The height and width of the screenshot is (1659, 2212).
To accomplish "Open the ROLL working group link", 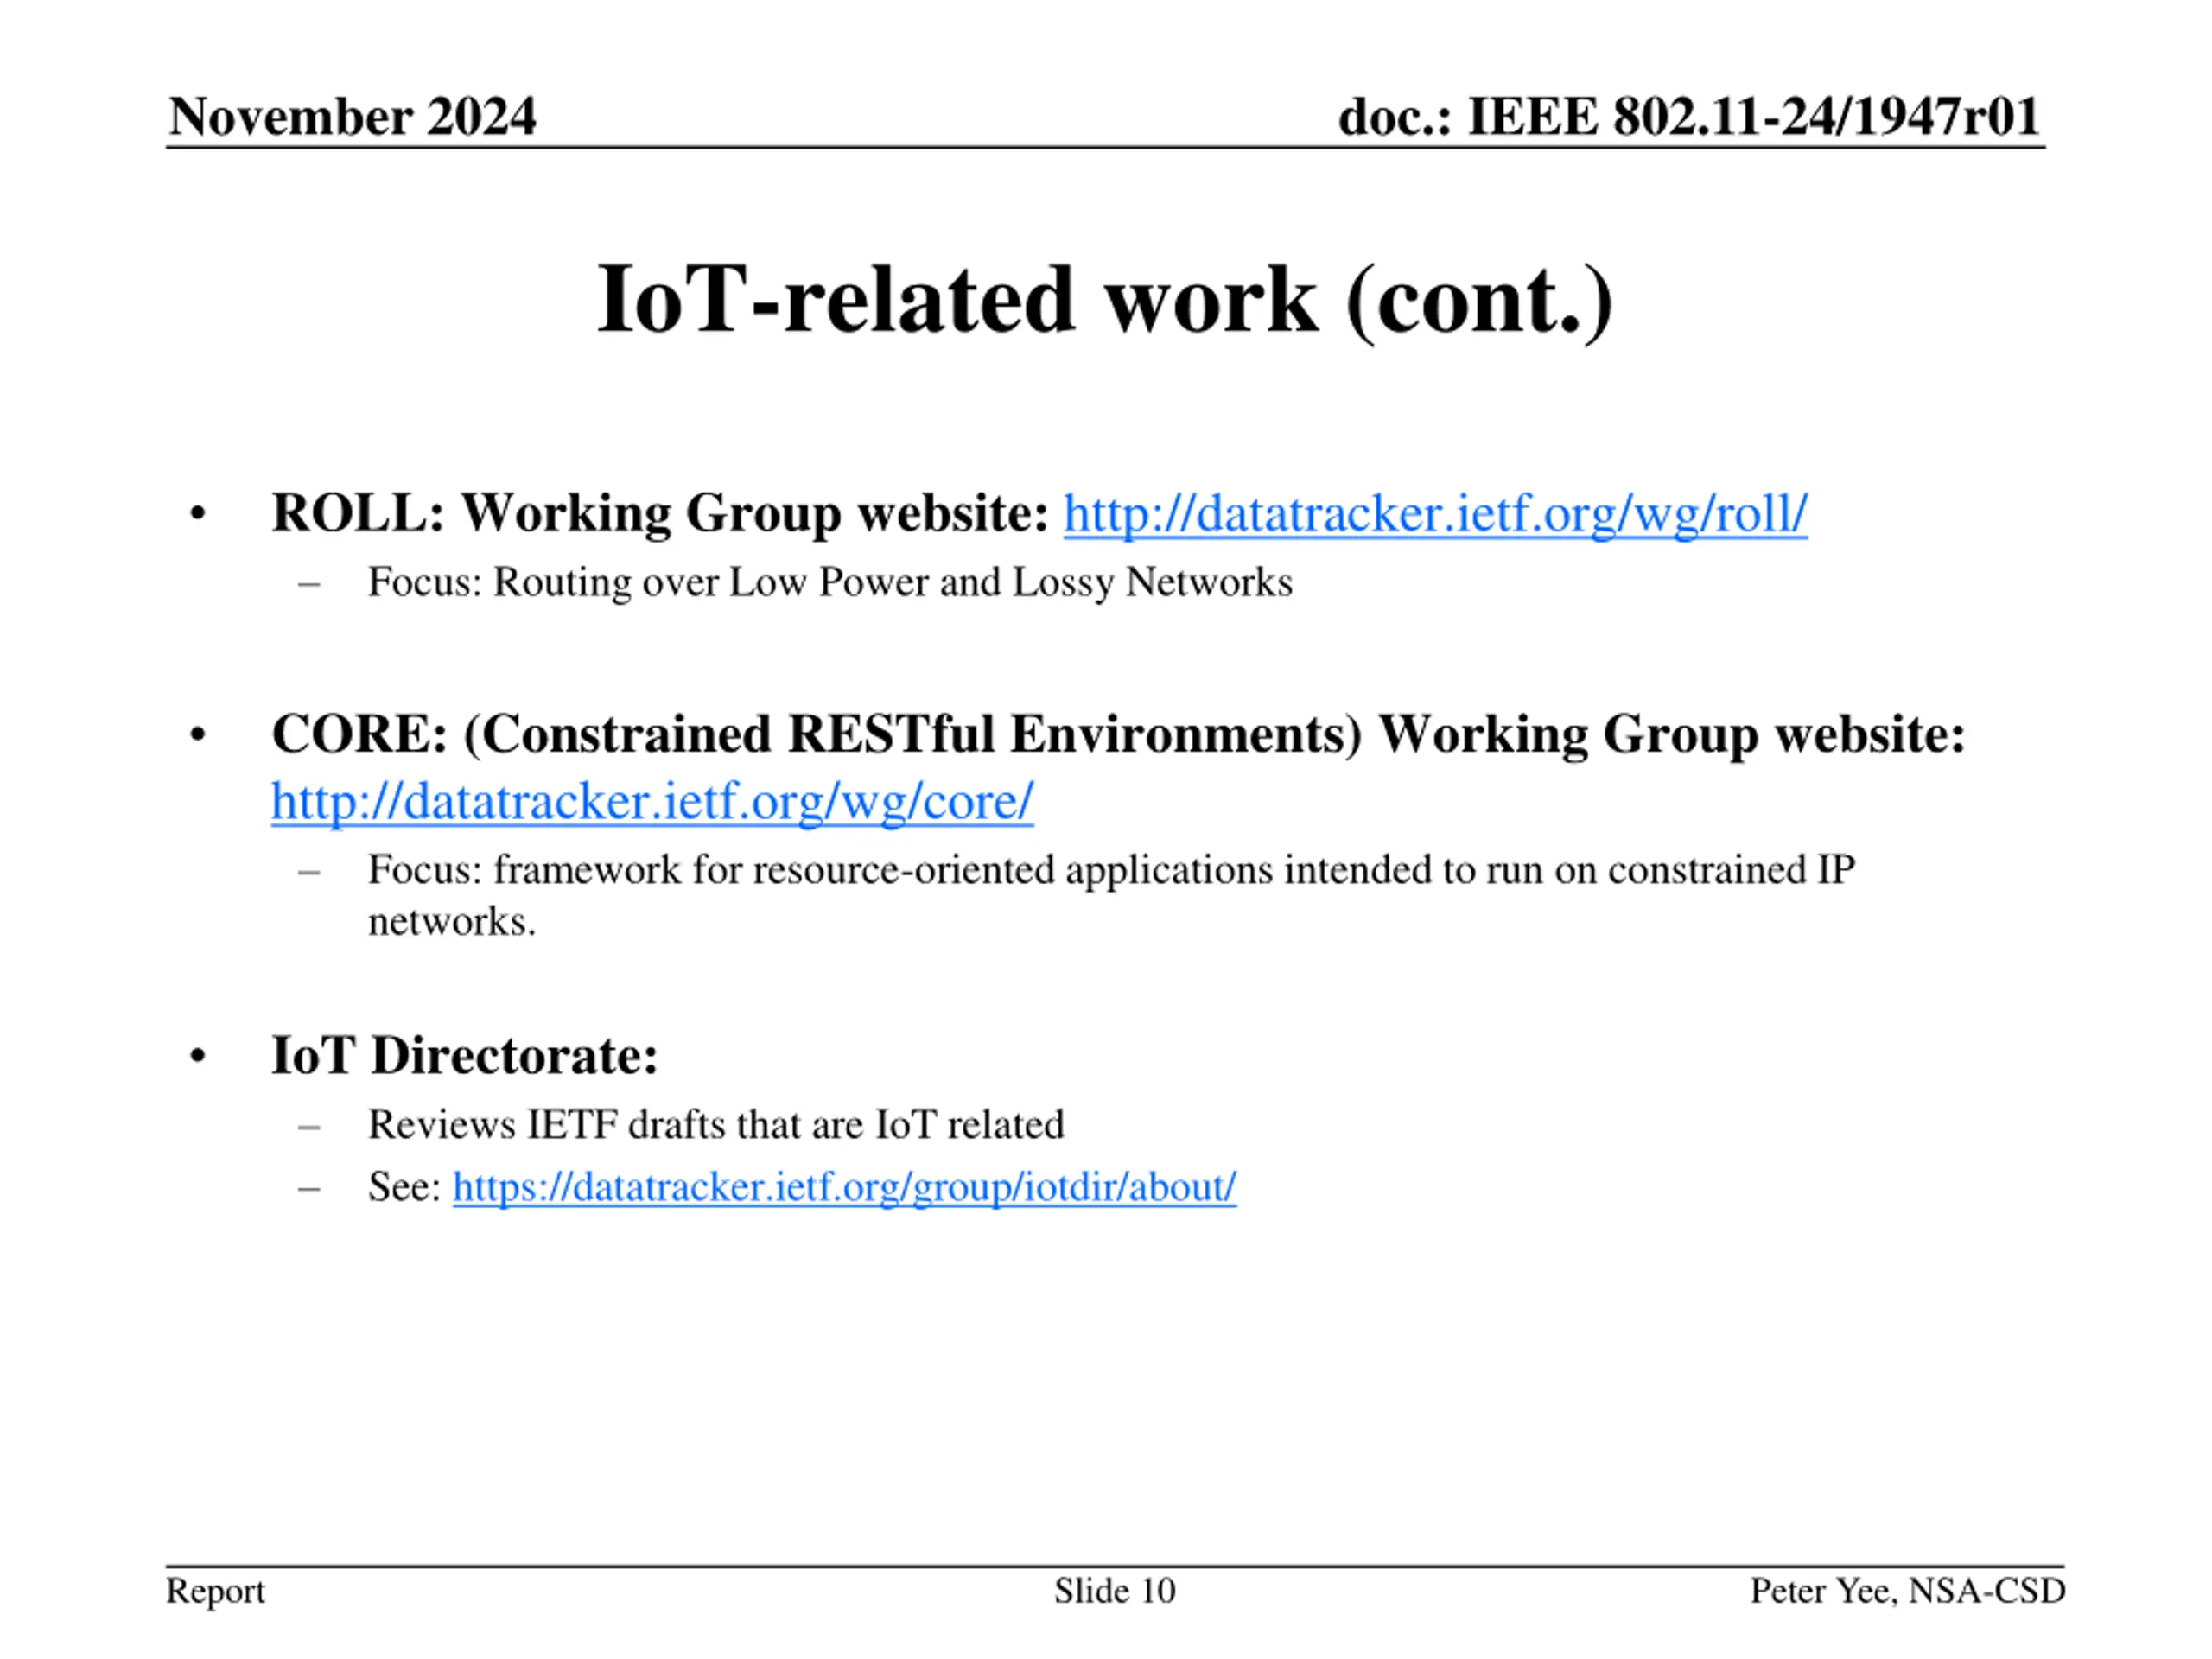I will tap(1434, 514).
